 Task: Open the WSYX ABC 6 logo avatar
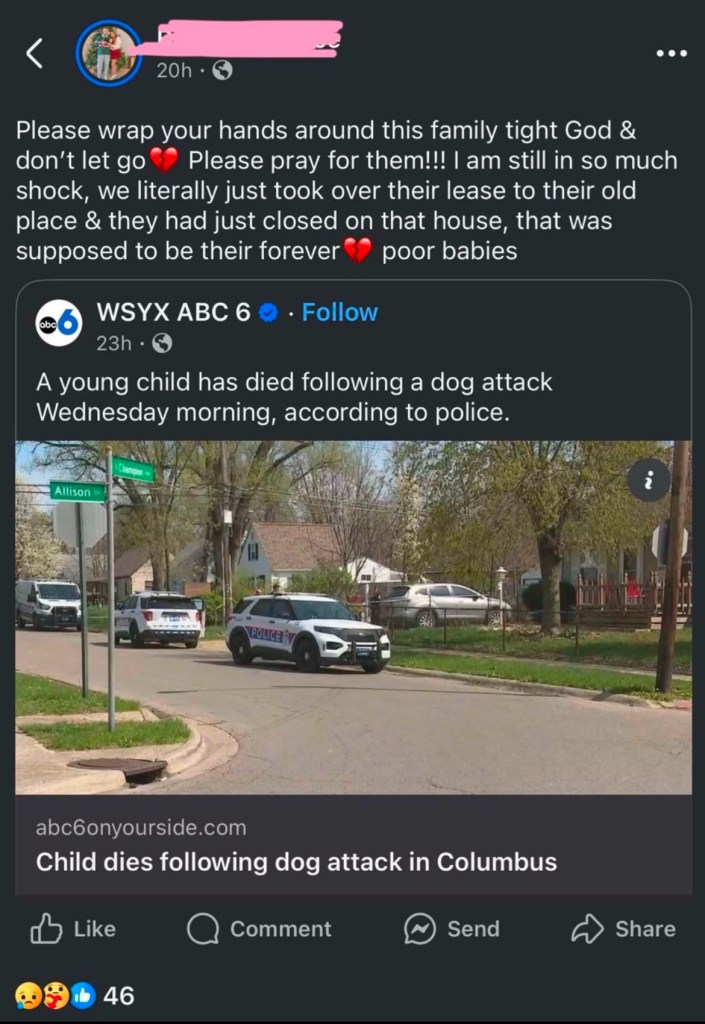coord(59,323)
